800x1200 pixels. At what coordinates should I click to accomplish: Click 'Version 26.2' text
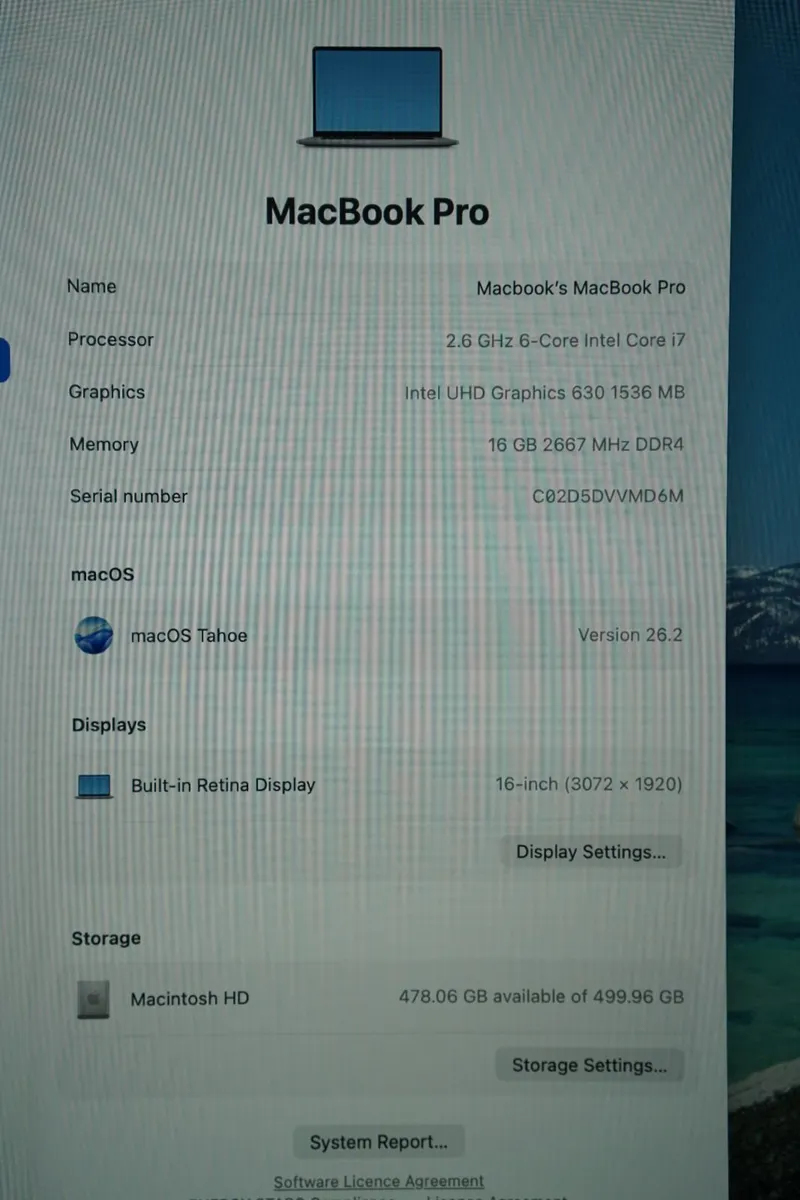pyautogui.click(x=631, y=635)
